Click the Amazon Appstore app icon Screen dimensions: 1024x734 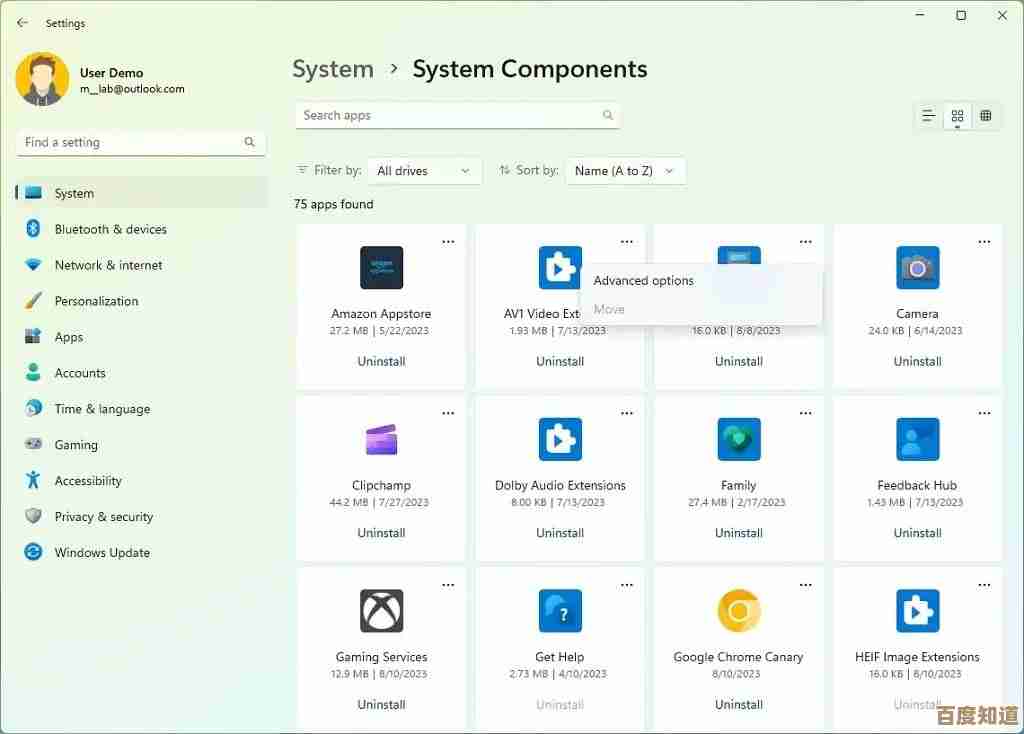(381, 268)
